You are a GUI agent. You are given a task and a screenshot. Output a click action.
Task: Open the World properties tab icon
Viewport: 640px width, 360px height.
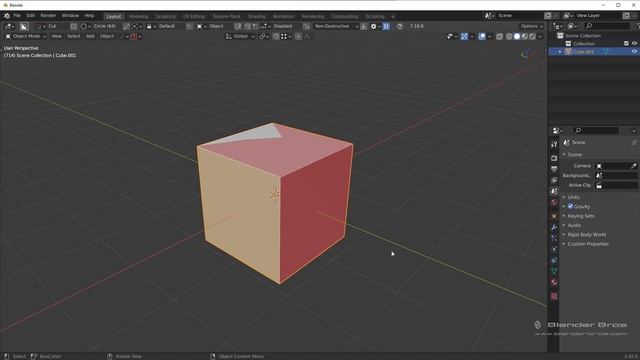[x=554, y=202]
